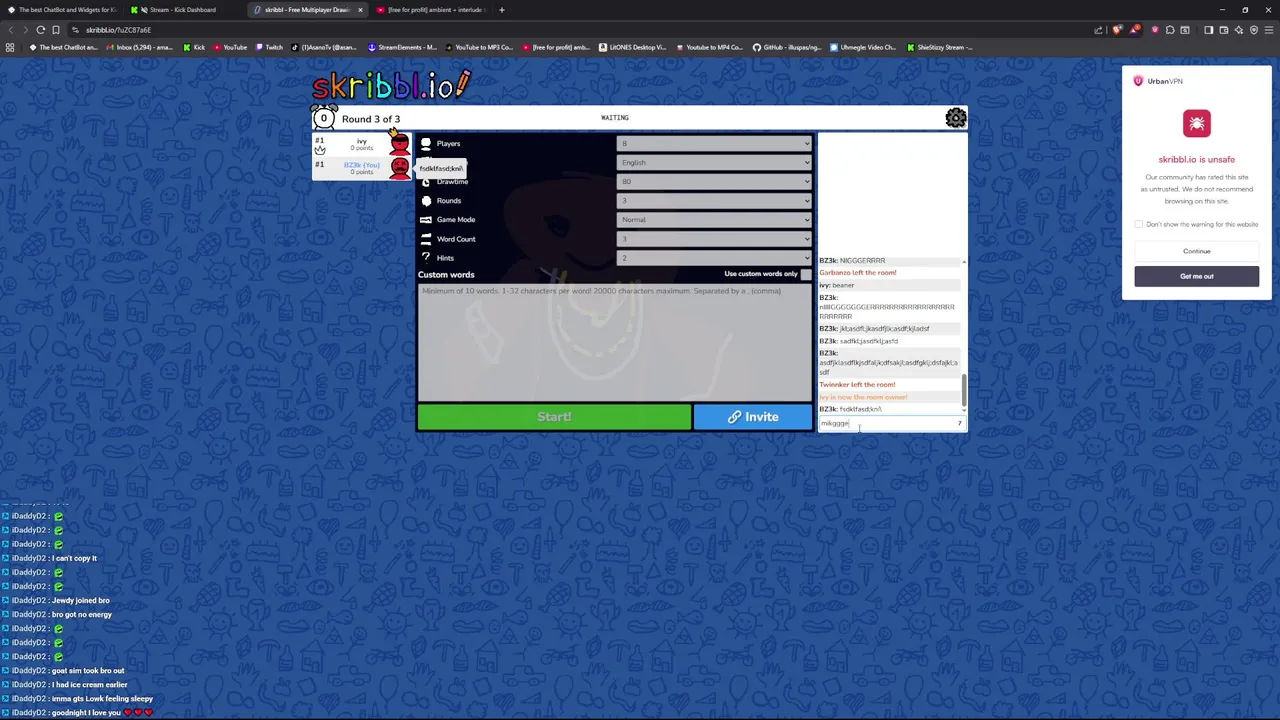Click the share page icon in address bar
The image size is (1280, 720).
(1098, 30)
